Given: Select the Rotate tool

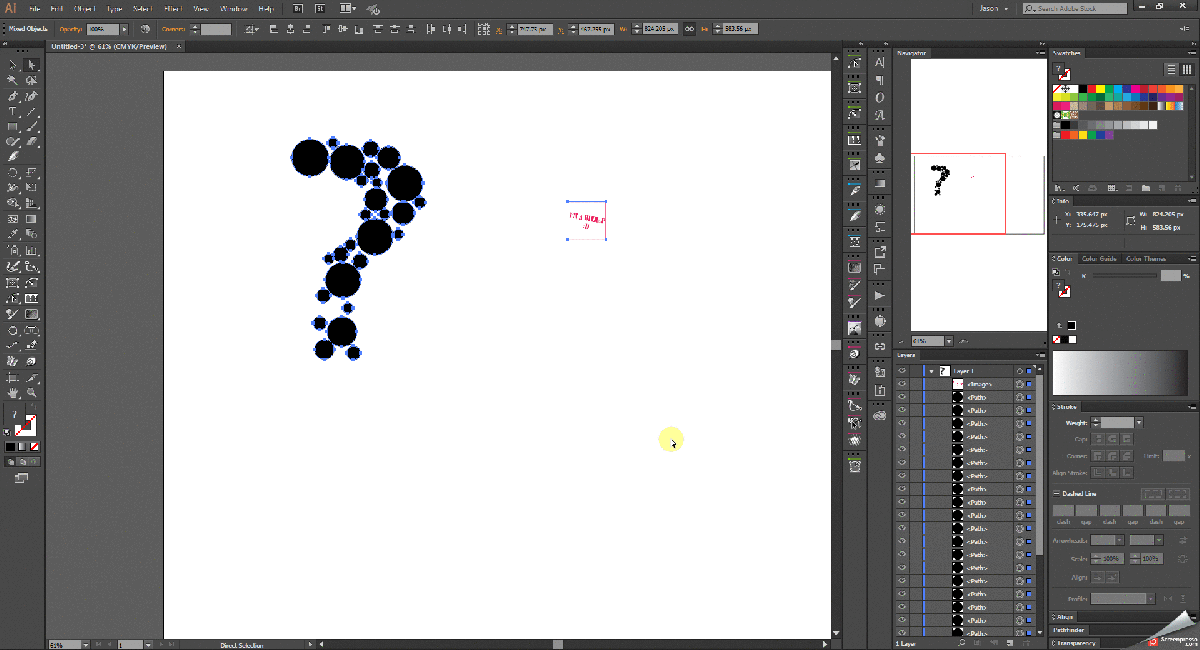Looking at the screenshot, I should coord(13,174).
